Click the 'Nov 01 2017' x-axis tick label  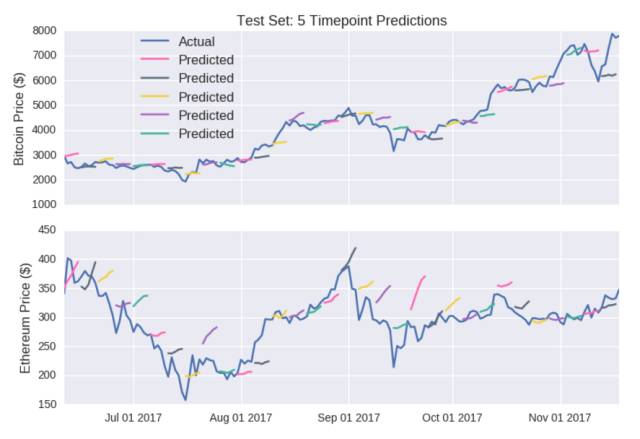(x=560, y=418)
